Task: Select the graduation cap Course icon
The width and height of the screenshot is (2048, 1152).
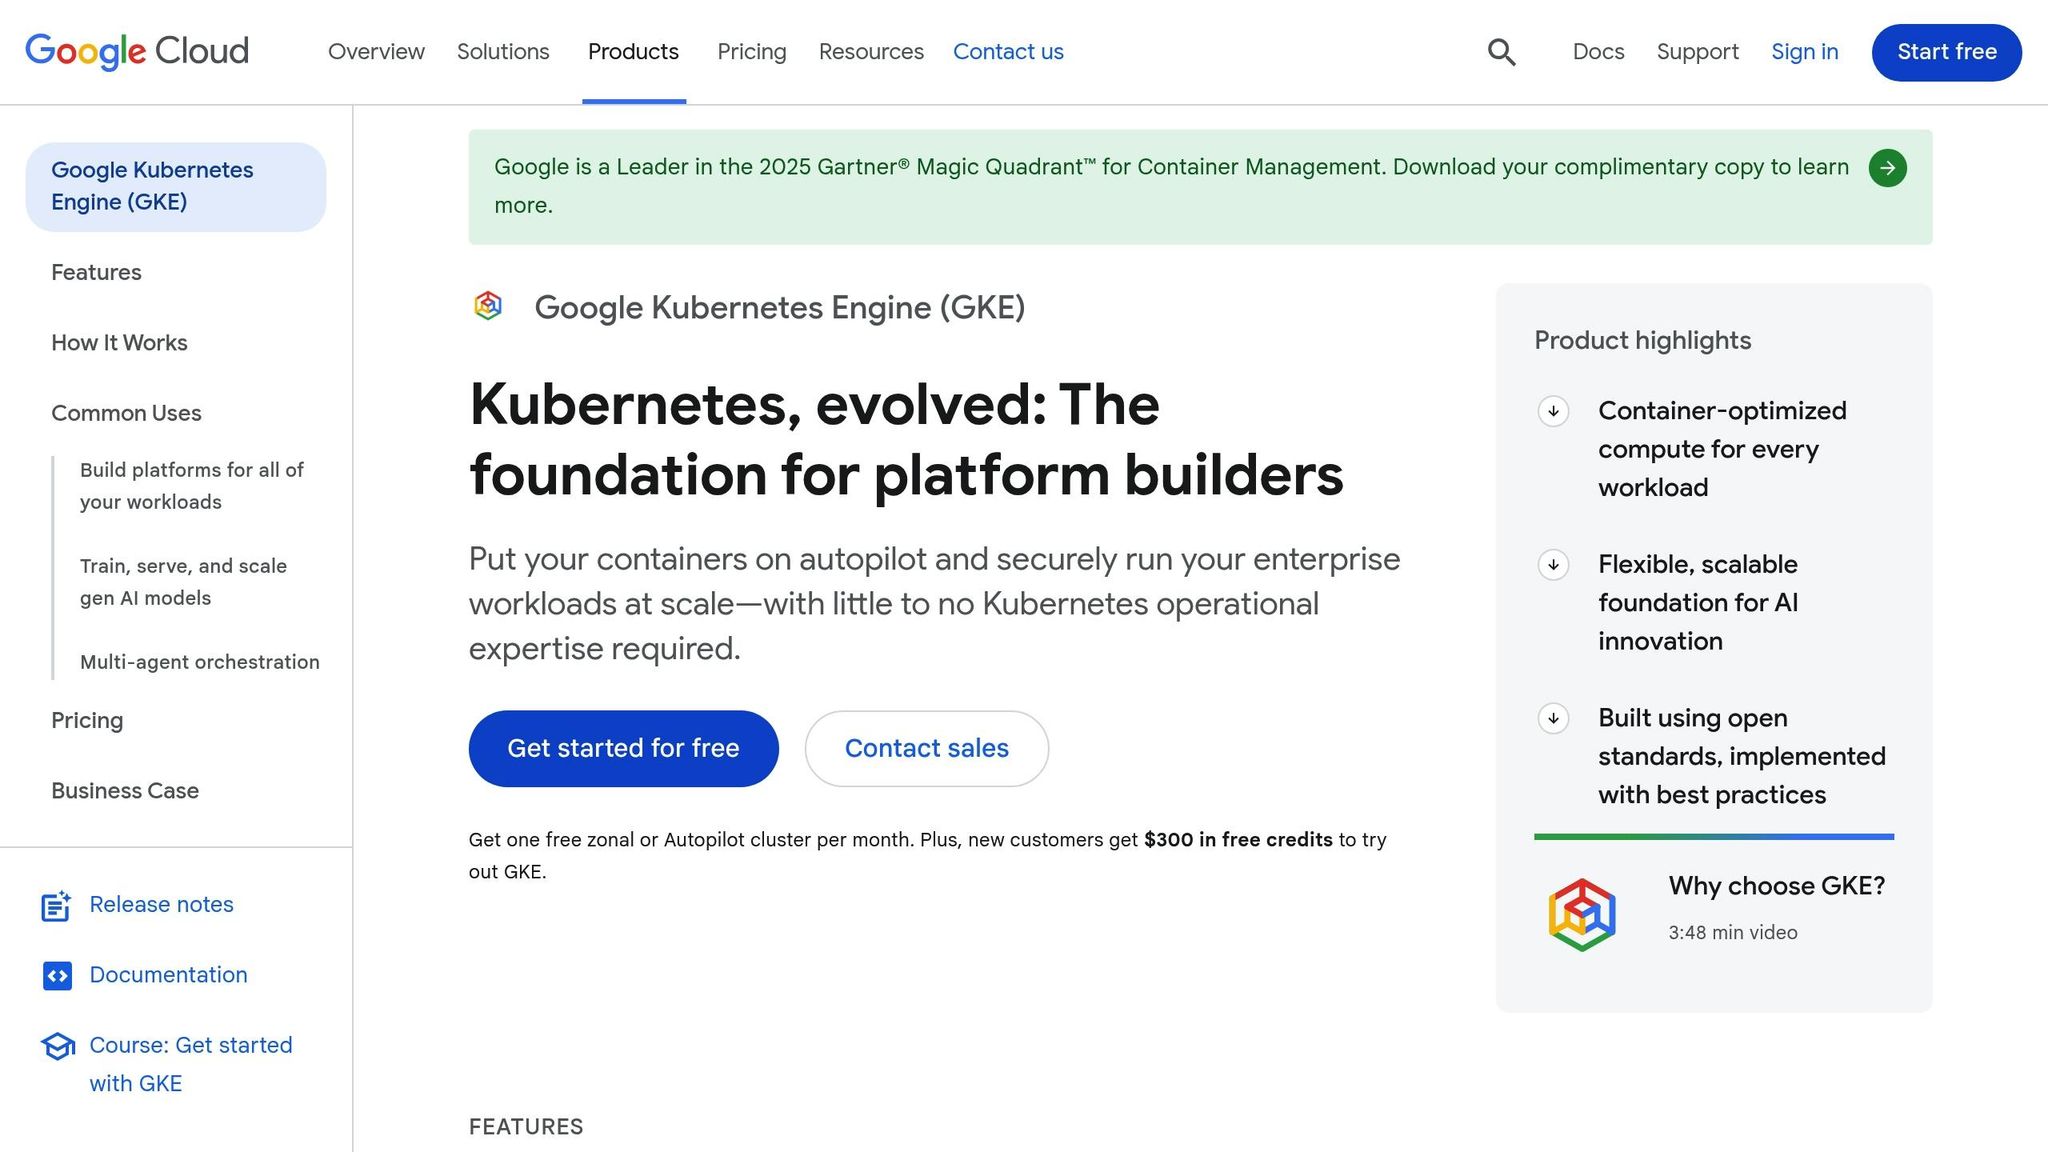Action: [57, 1046]
